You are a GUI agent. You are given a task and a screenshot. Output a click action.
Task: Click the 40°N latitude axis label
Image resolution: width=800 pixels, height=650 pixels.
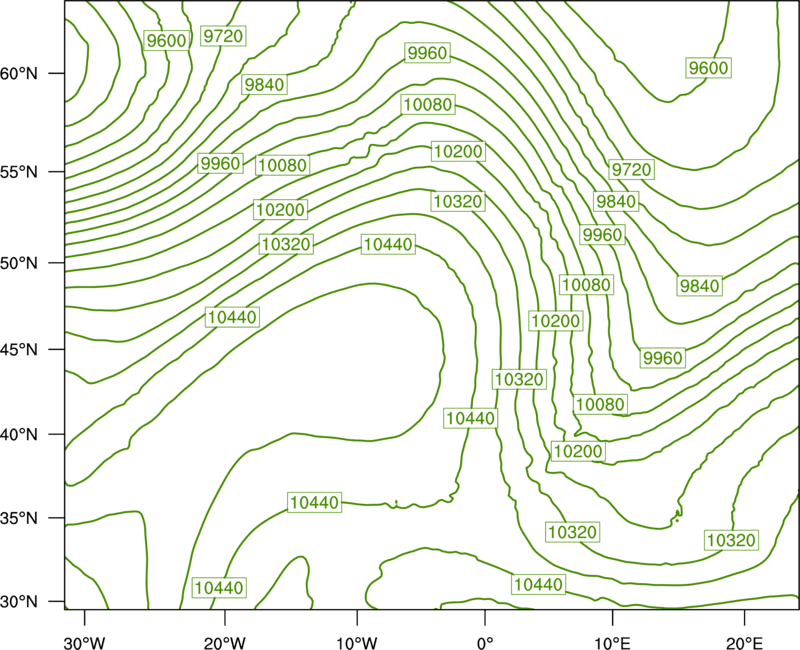click(19, 435)
